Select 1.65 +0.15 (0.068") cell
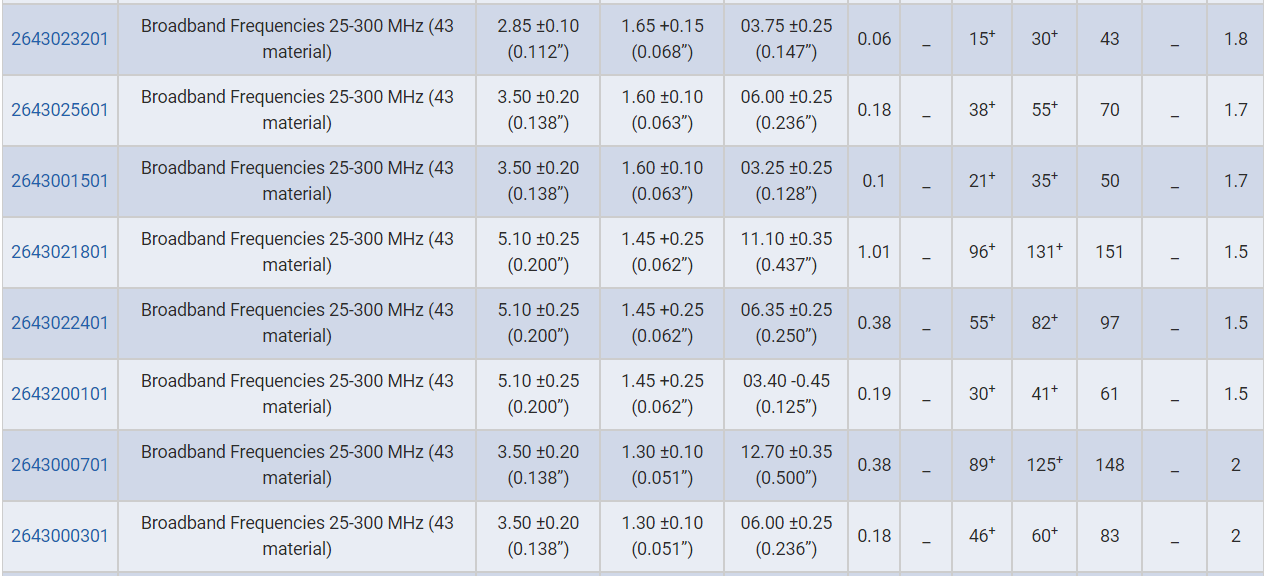The height and width of the screenshot is (576, 1267). point(662,39)
